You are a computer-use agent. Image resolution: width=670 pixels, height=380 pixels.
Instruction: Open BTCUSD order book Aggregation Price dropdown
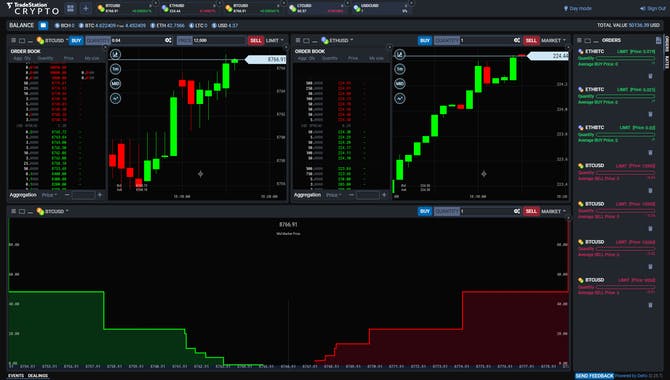[49, 195]
